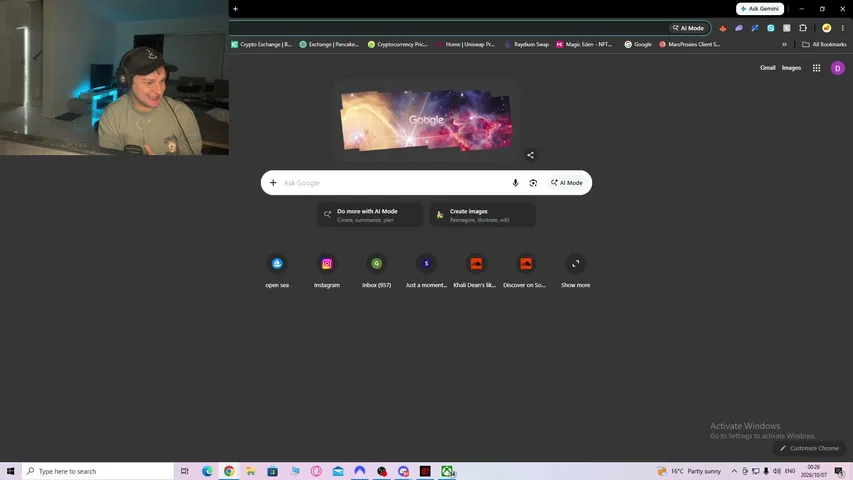Viewport: 853px width, 480px height.
Task: Open the Crypto Exchange bookmark
Action: coord(261,44)
